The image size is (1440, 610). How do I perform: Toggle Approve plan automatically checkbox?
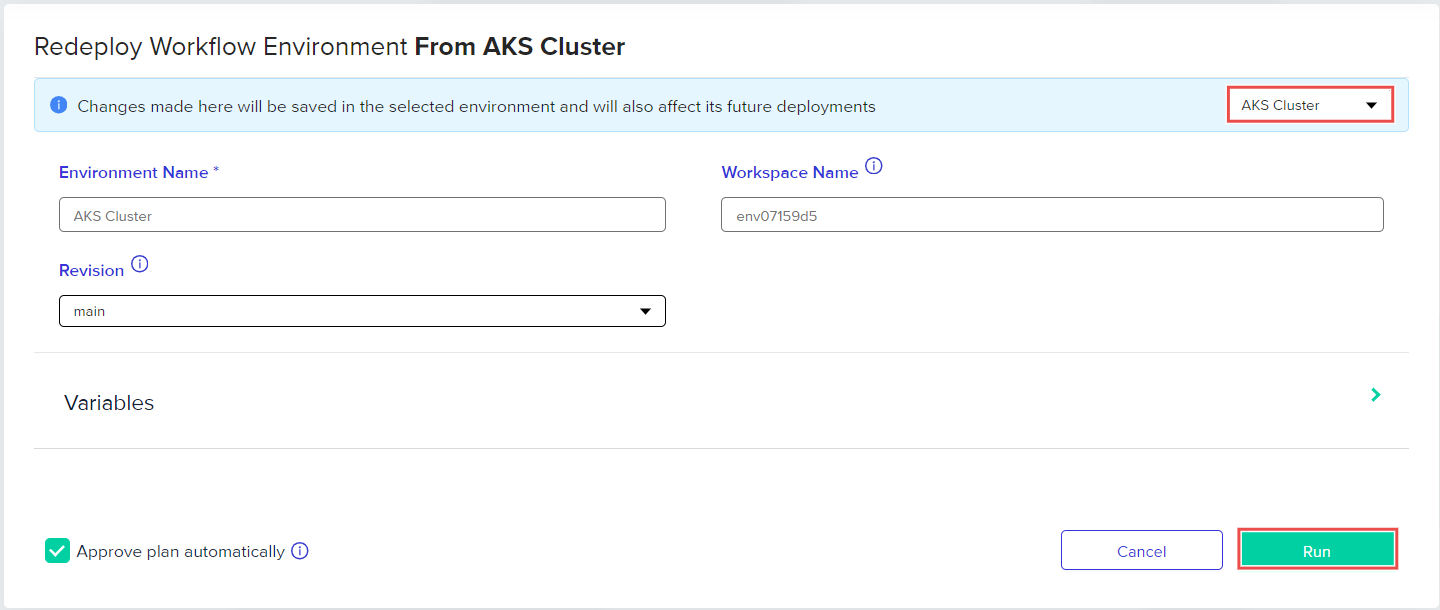pyautogui.click(x=57, y=551)
